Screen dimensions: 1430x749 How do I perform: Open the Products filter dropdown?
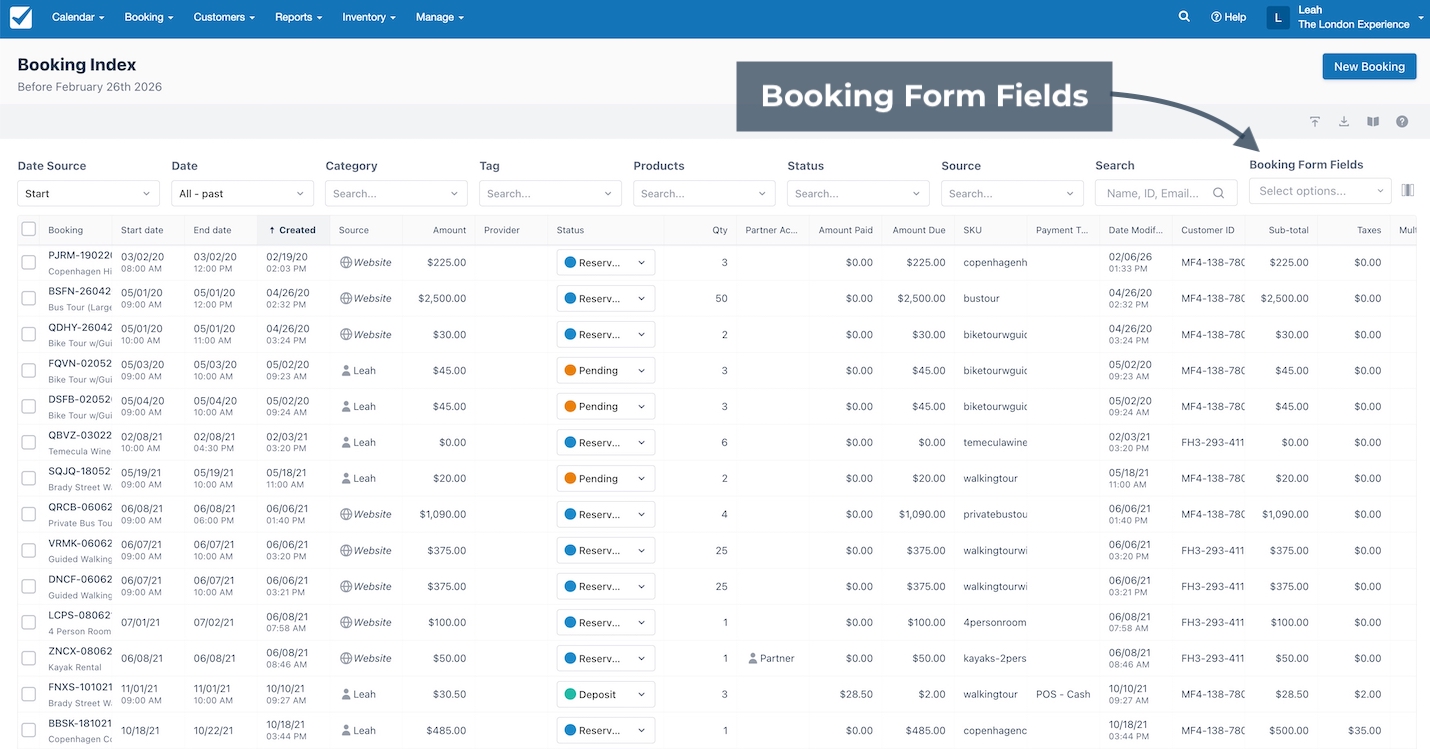(704, 193)
